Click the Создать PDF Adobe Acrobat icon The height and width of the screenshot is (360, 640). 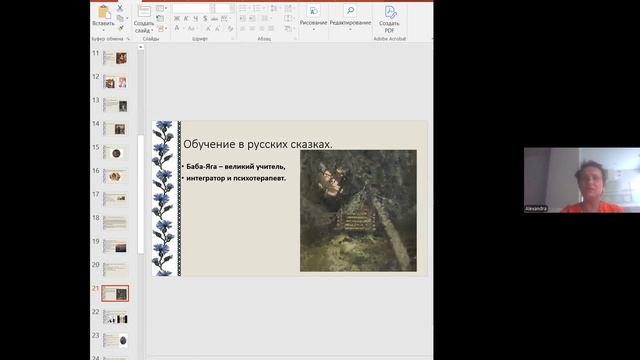tap(390, 12)
